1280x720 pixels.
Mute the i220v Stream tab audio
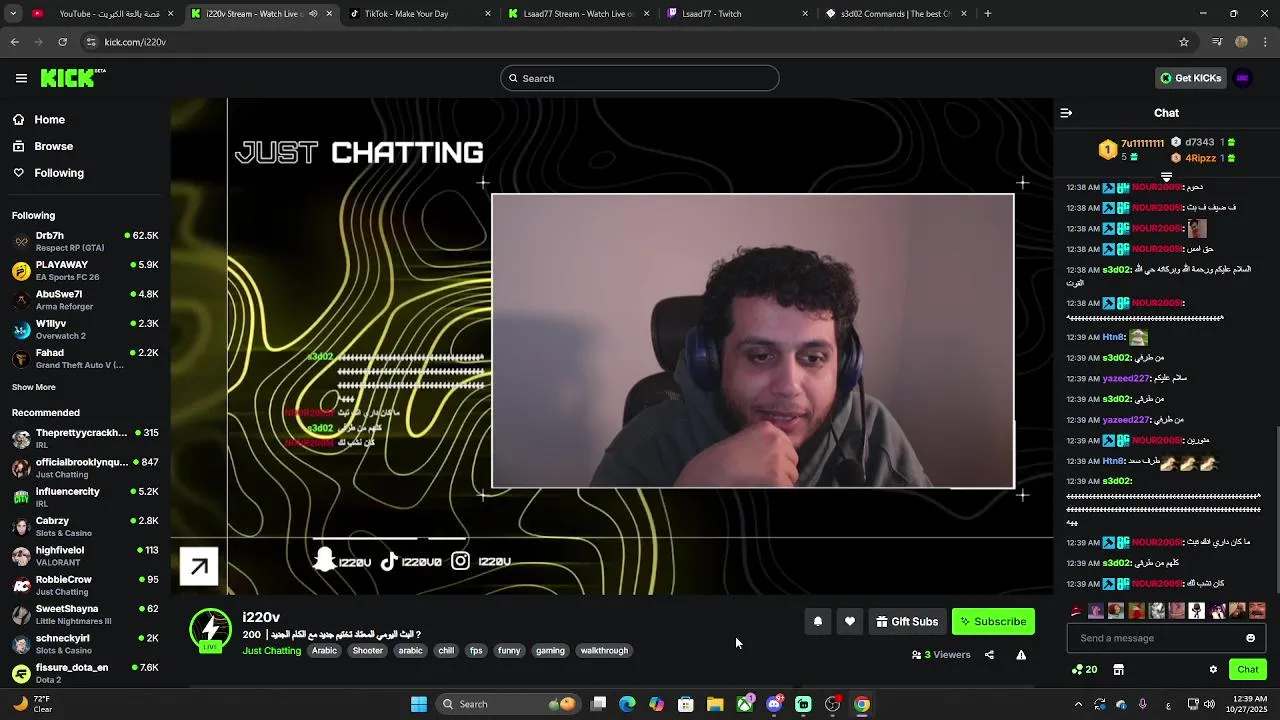tap(313, 14)
